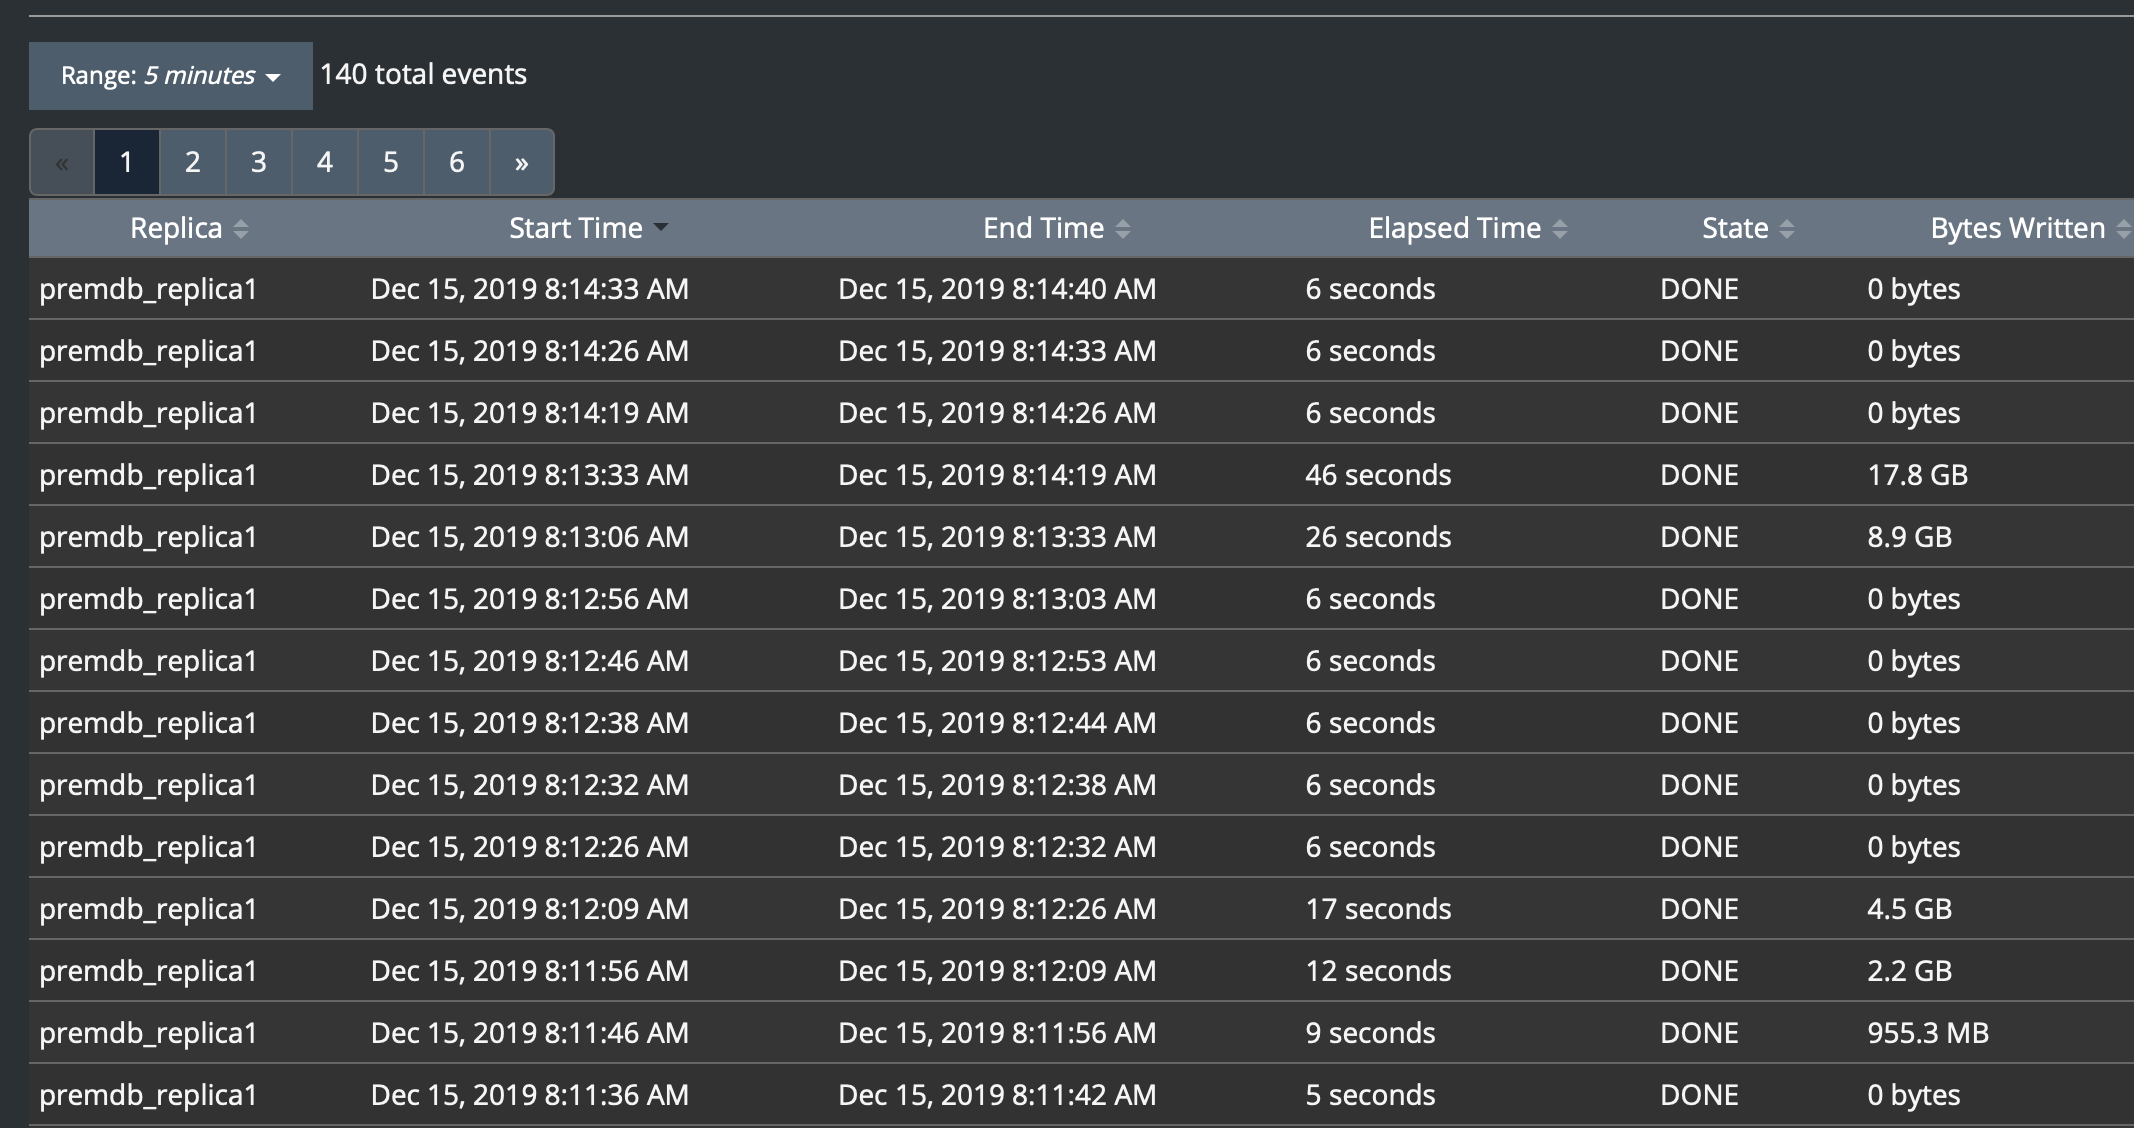
Task: Toggle Start Time sort arrow
Action: click(x=661, y=228)
